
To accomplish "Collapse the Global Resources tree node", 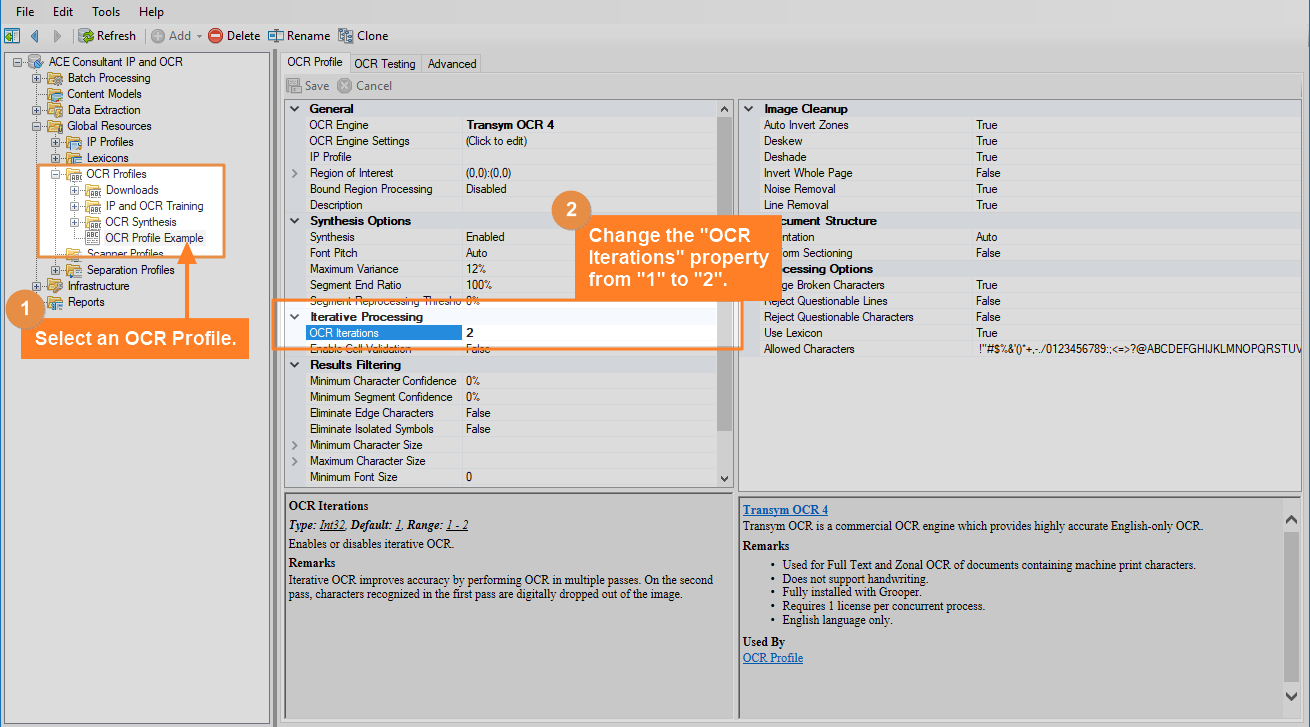I will (x=37, y=126).
